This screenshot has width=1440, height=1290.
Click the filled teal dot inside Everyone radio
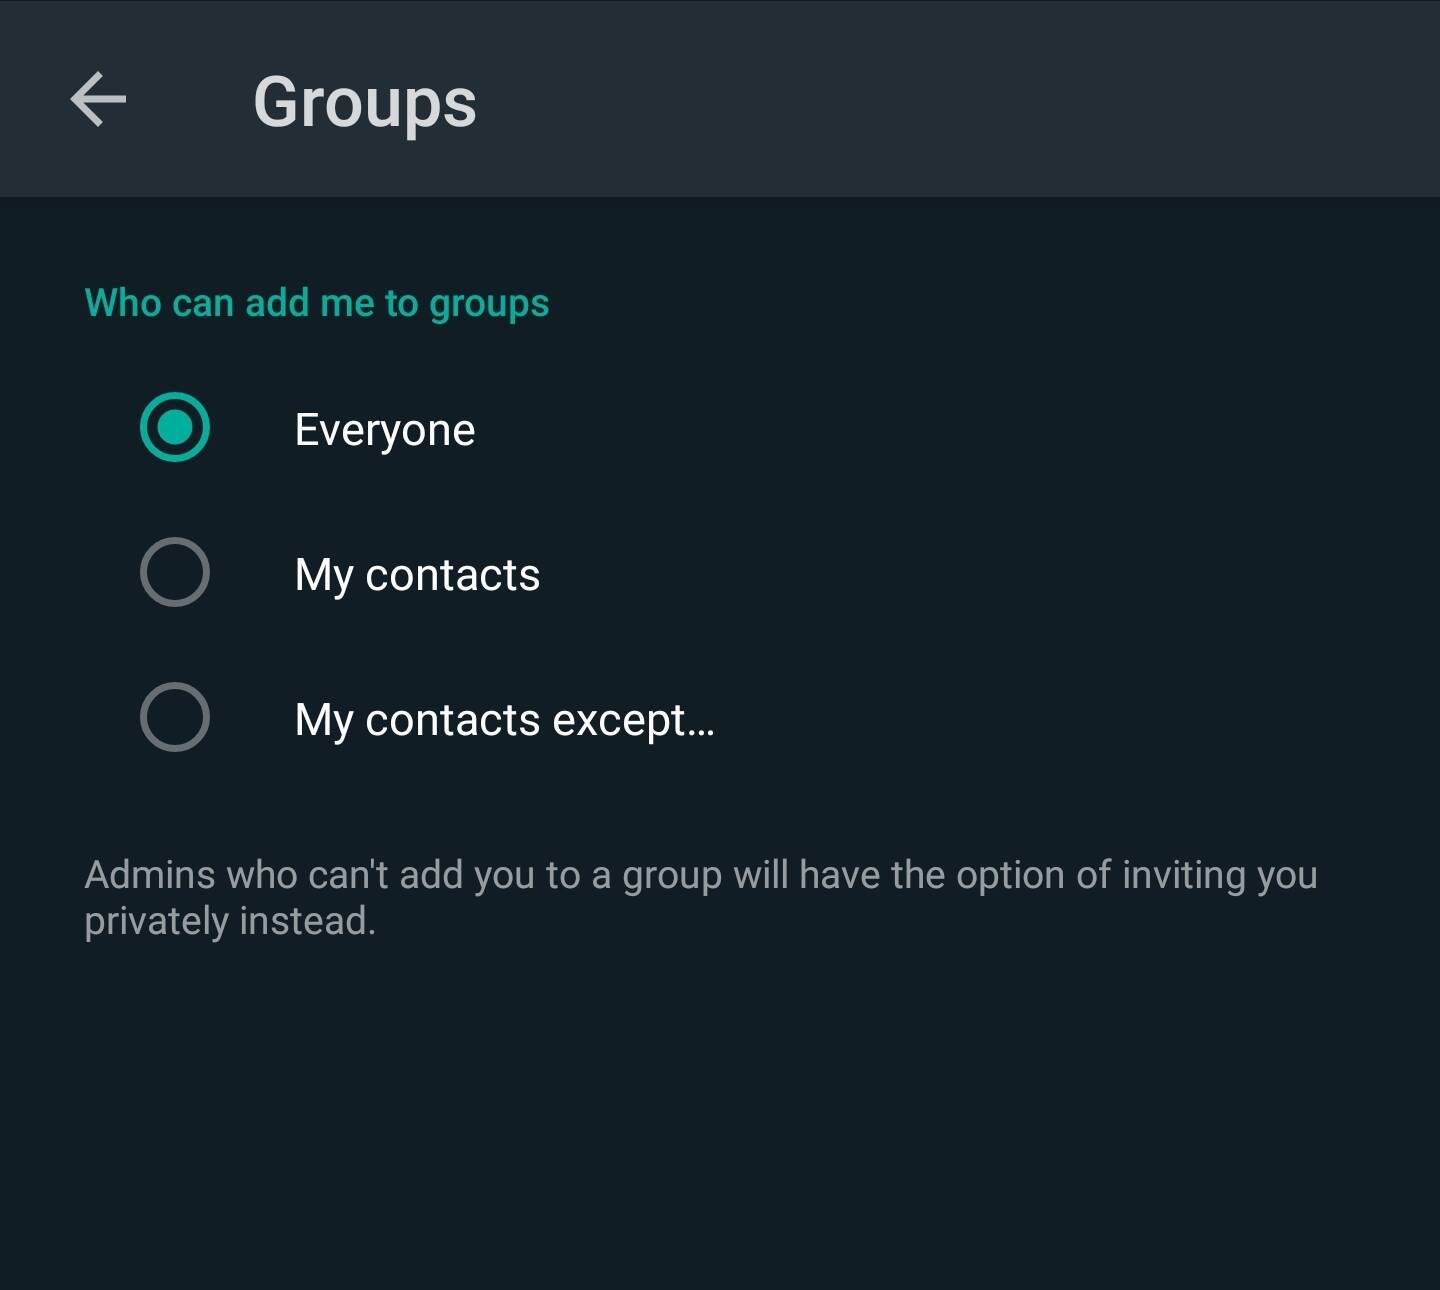175,428
